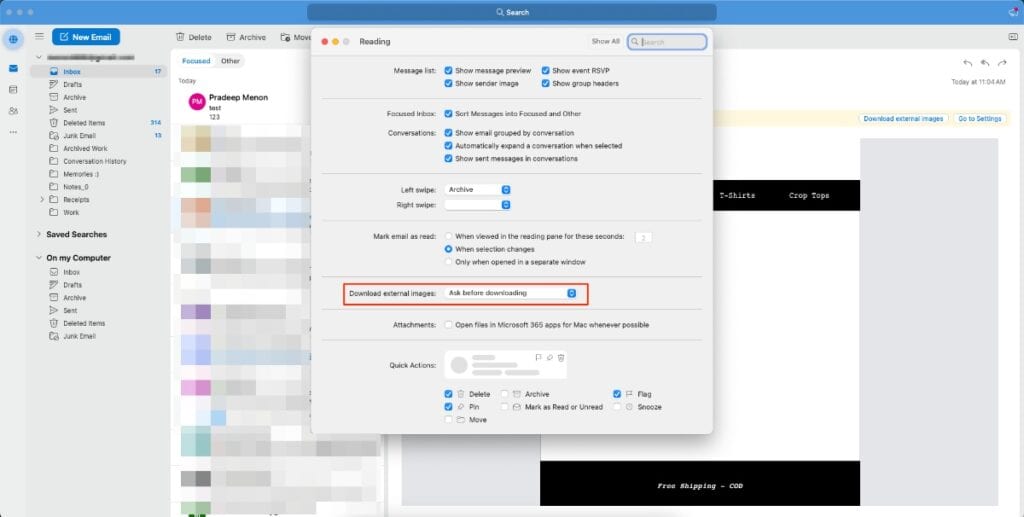This screenshot has height=517, width=1024.
Task: Open Download external images dropdown
Action: 511,293
